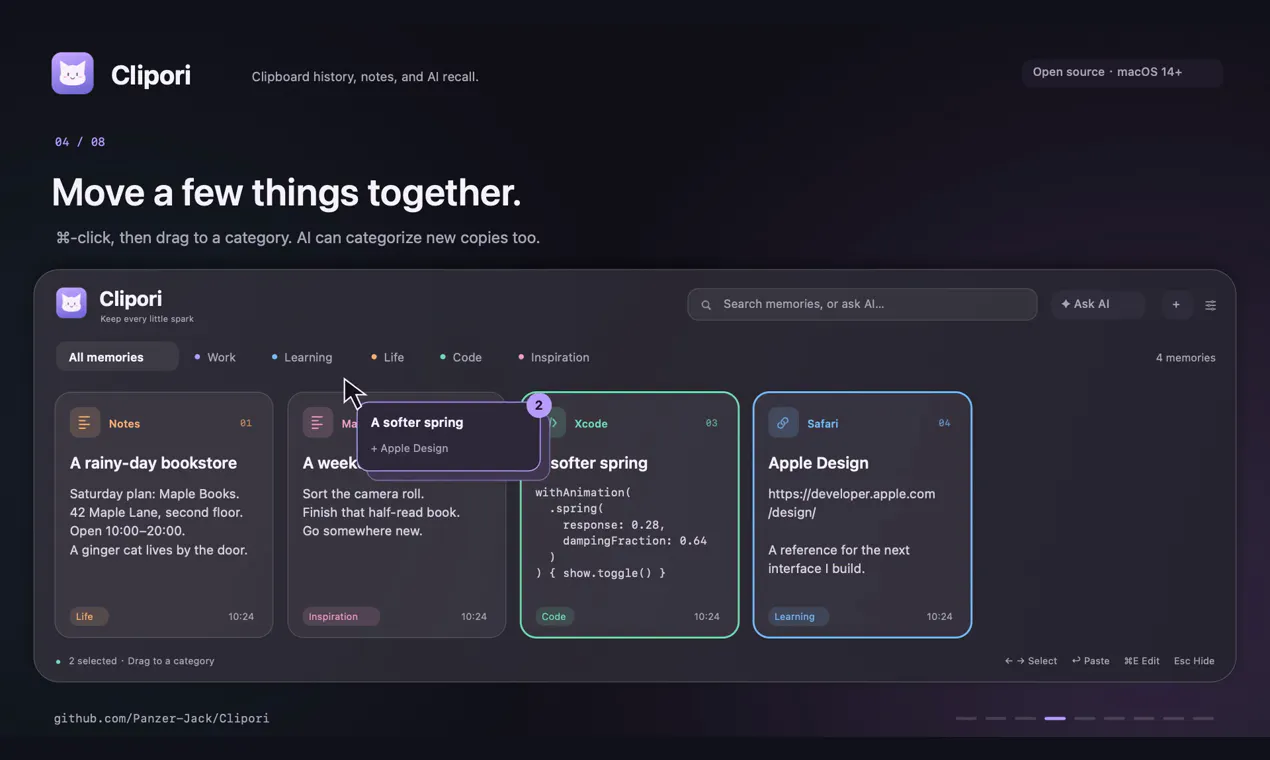Click the Saturday plan: Maple Books text
Image resolution: width=1270 pixels, height=760 pixels.
155,494
